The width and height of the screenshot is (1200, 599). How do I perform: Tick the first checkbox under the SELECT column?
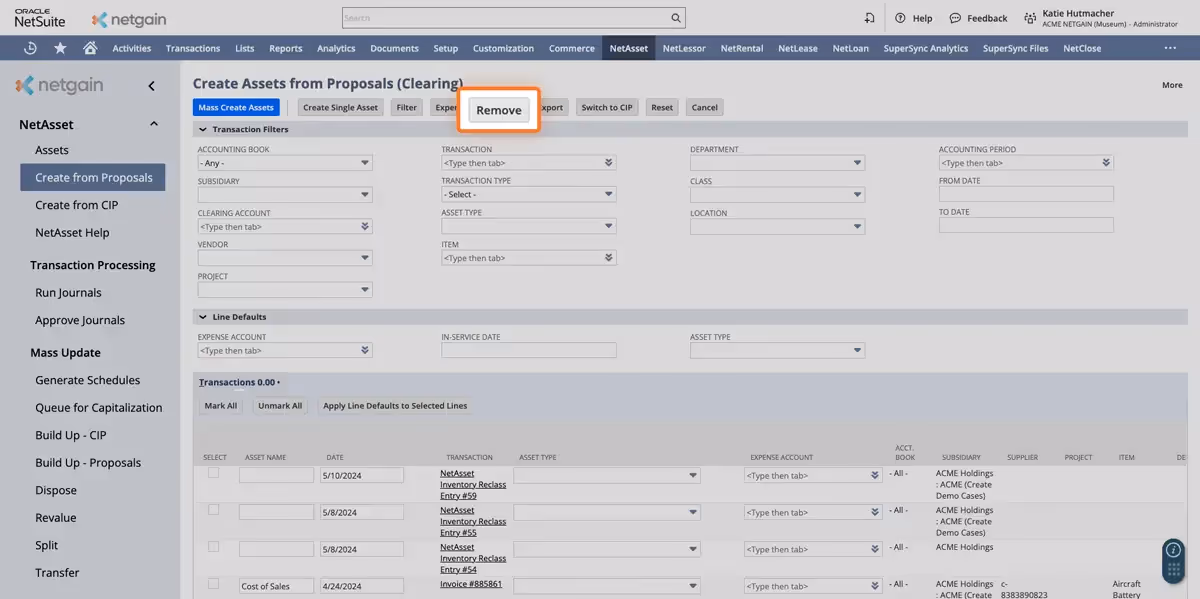[x=213, y=474]
